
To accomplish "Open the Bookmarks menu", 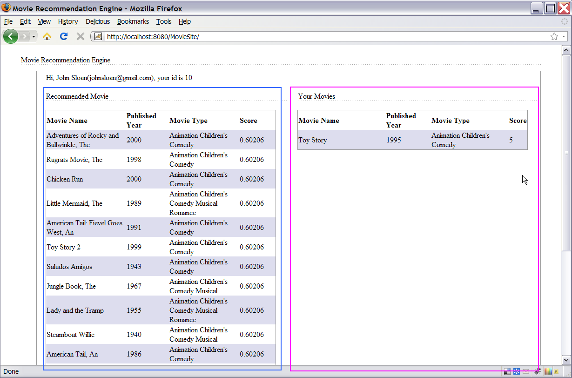I will (x=133, y=22).
